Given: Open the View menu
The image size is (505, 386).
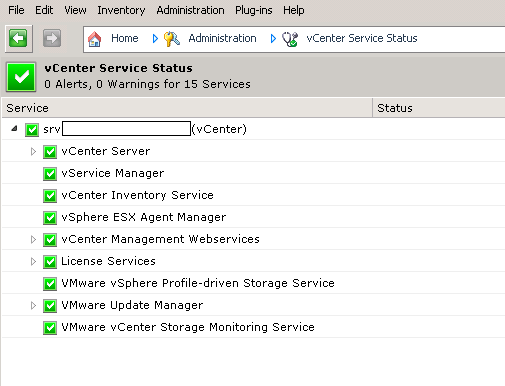Looking at the screenshot, I should tap(75, 10).
